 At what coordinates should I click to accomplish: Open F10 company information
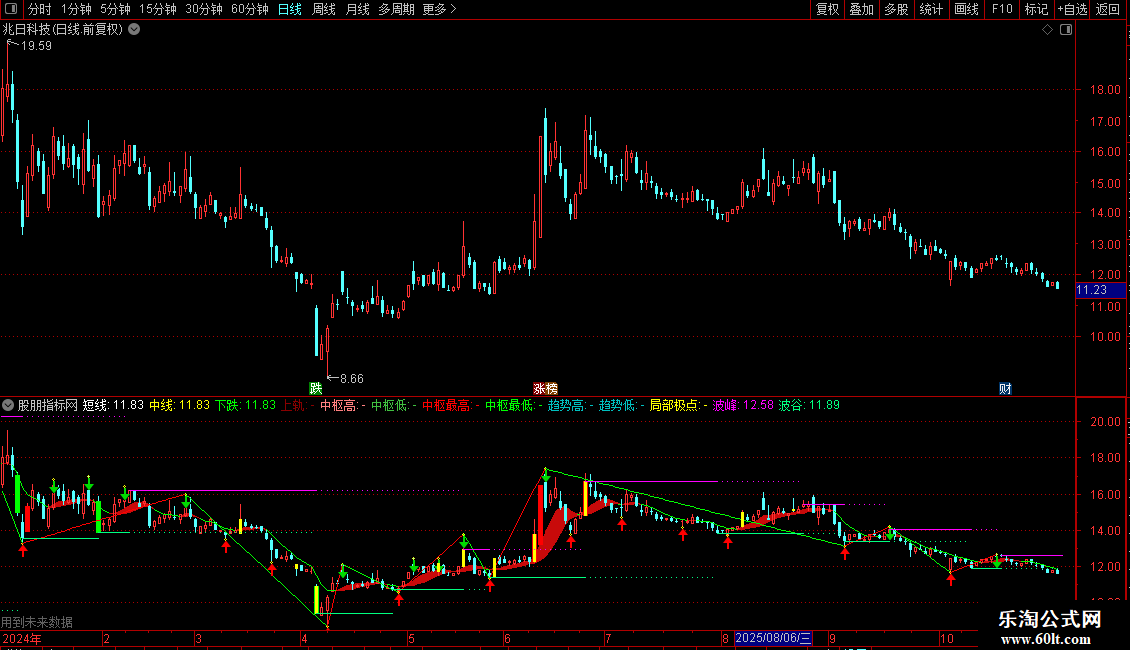1002,9
